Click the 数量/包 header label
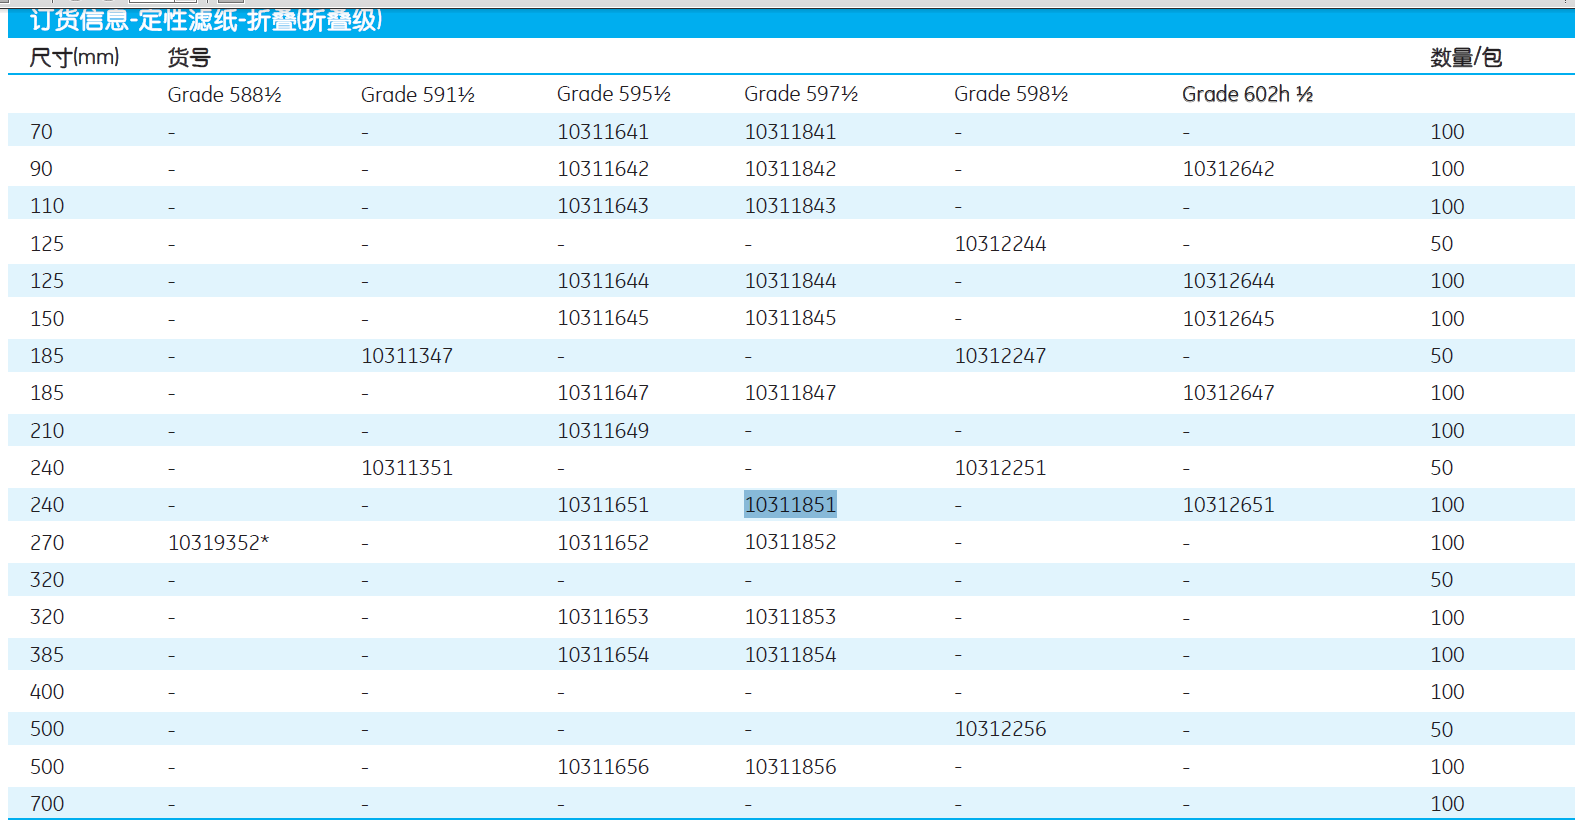The width and height of the screenshot is (1575, 829). (x=1465, y=58)
